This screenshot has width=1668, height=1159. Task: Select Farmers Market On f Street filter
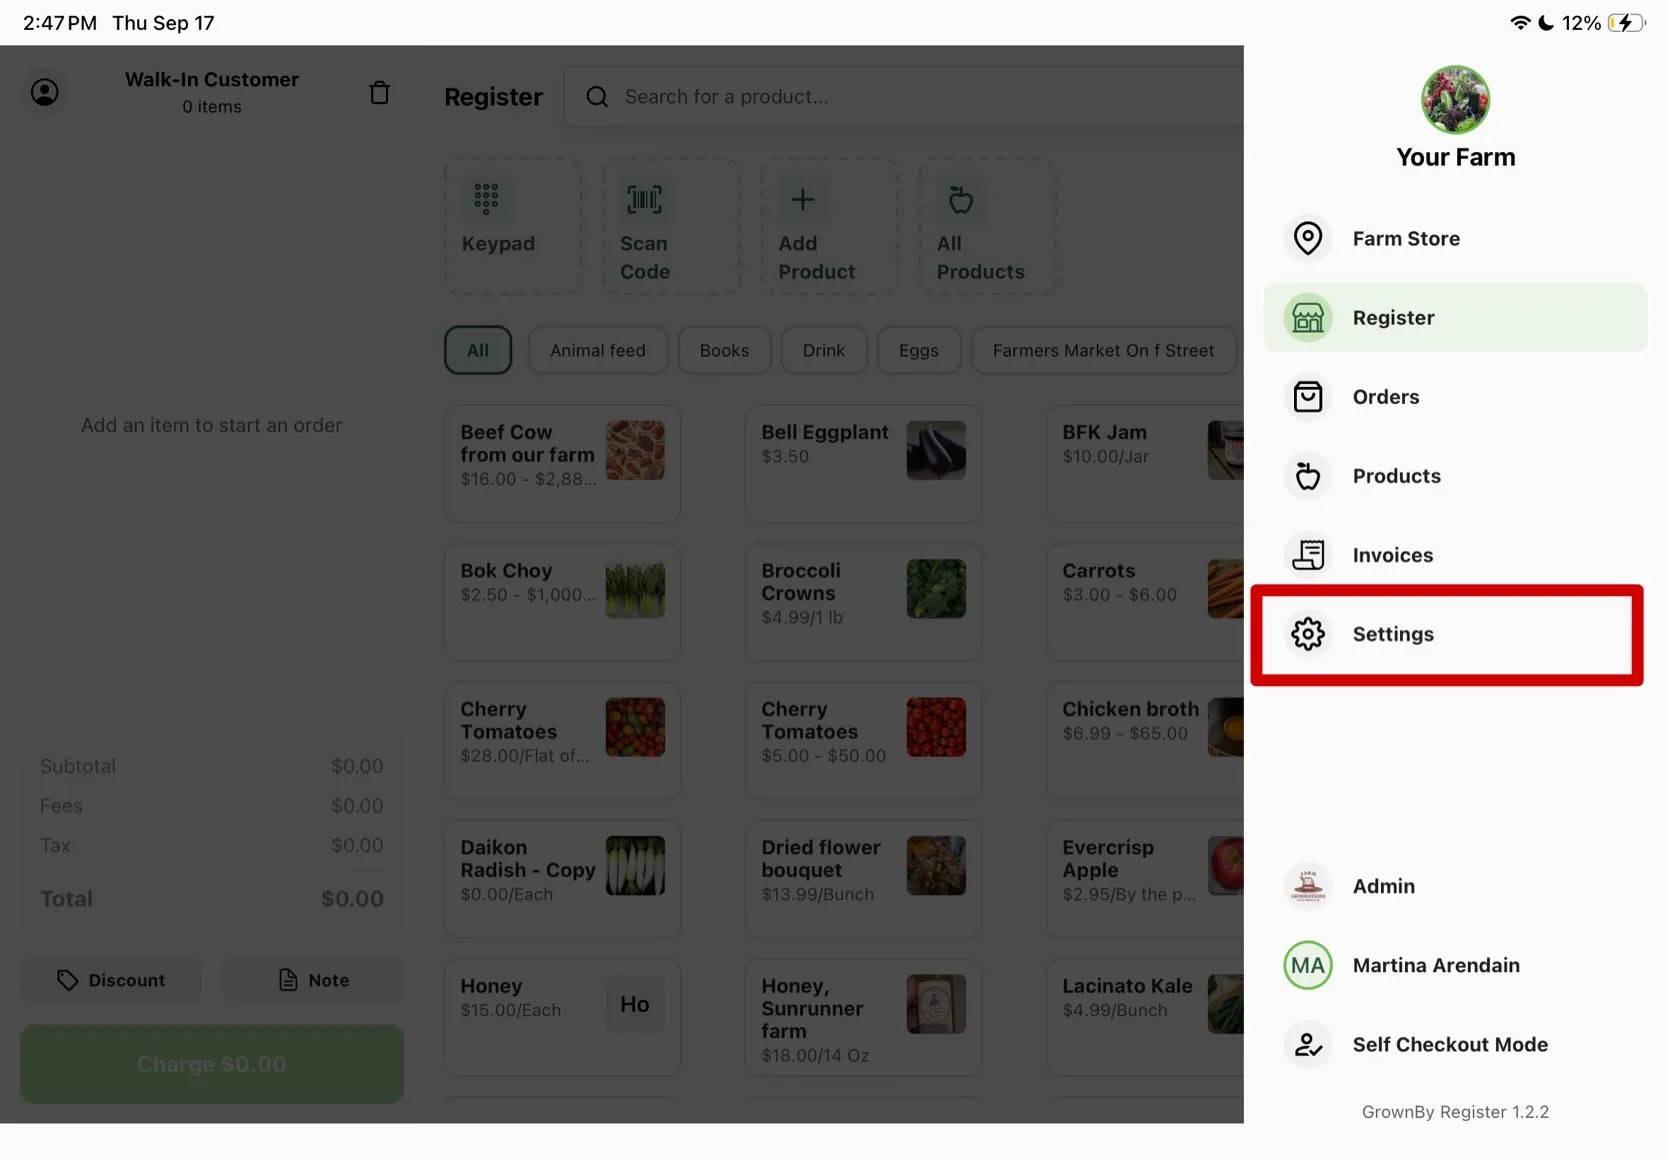(1103, 350)
